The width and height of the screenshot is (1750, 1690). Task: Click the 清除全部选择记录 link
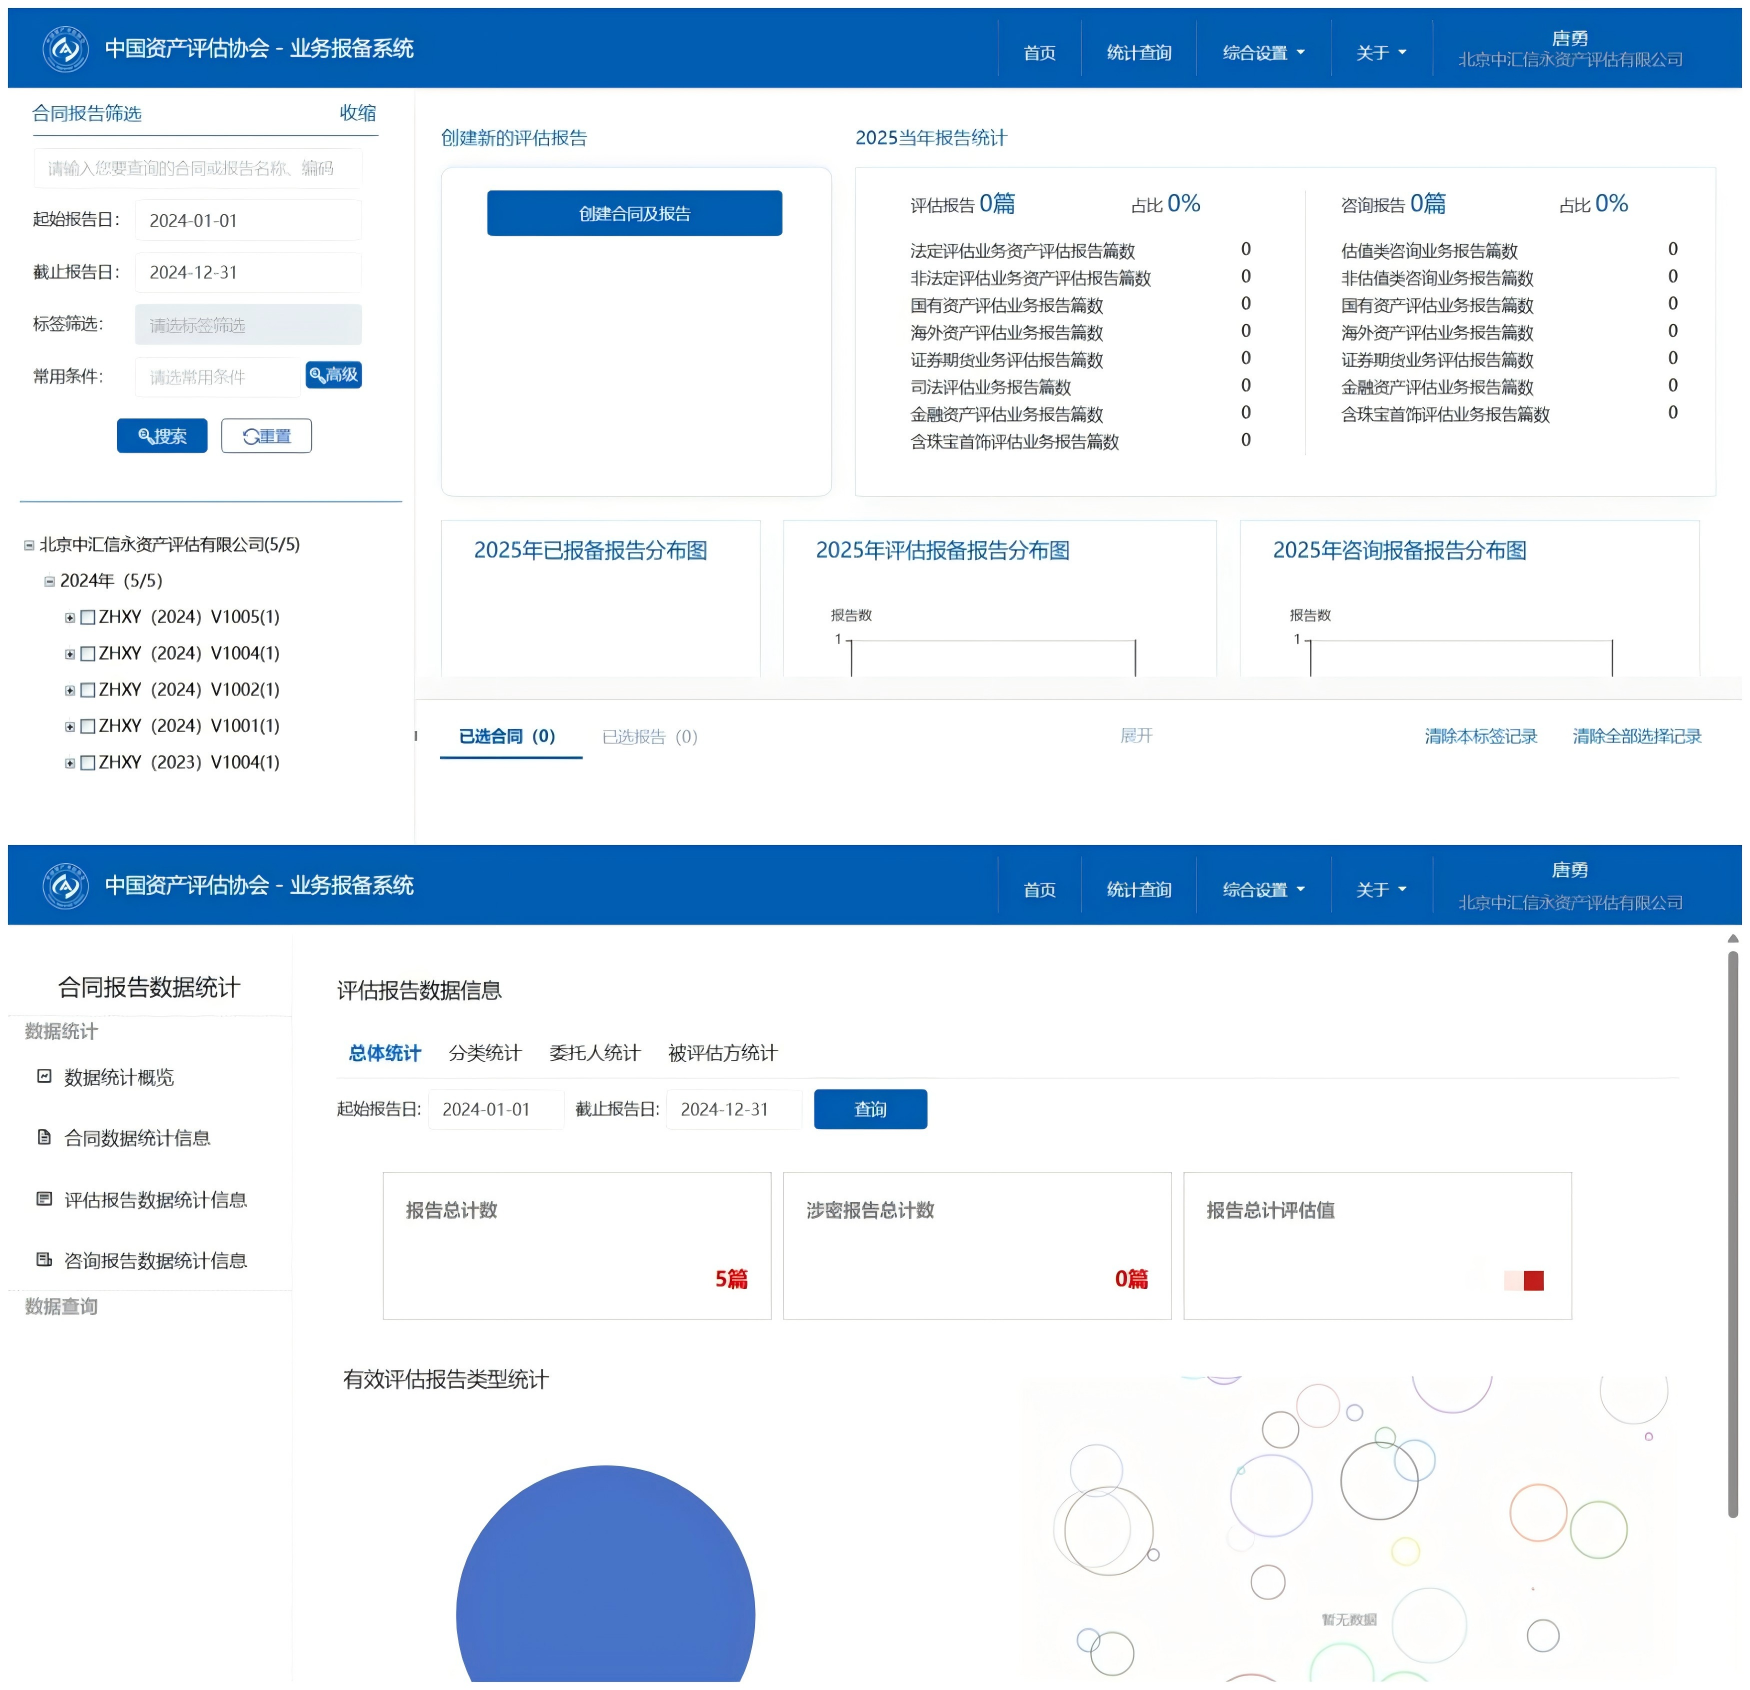click(1636, 737)
